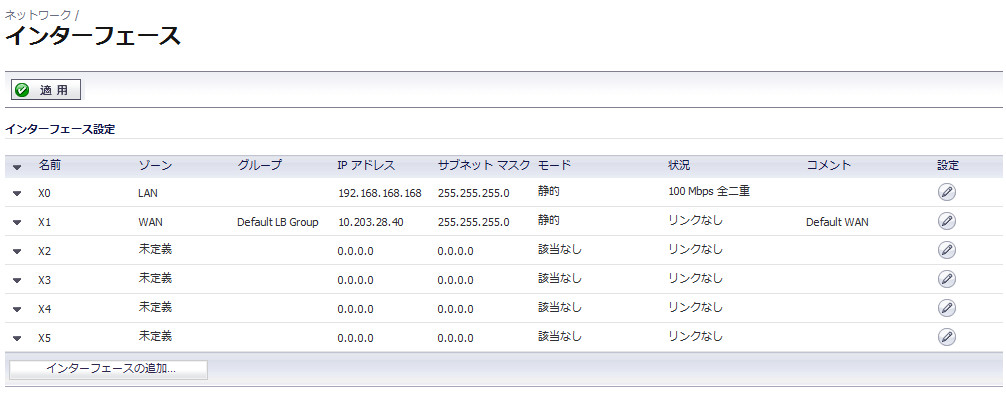Screen dimensions: 1006x396
Task: Click Default WAN comment cell
Action: pos(837,222)
